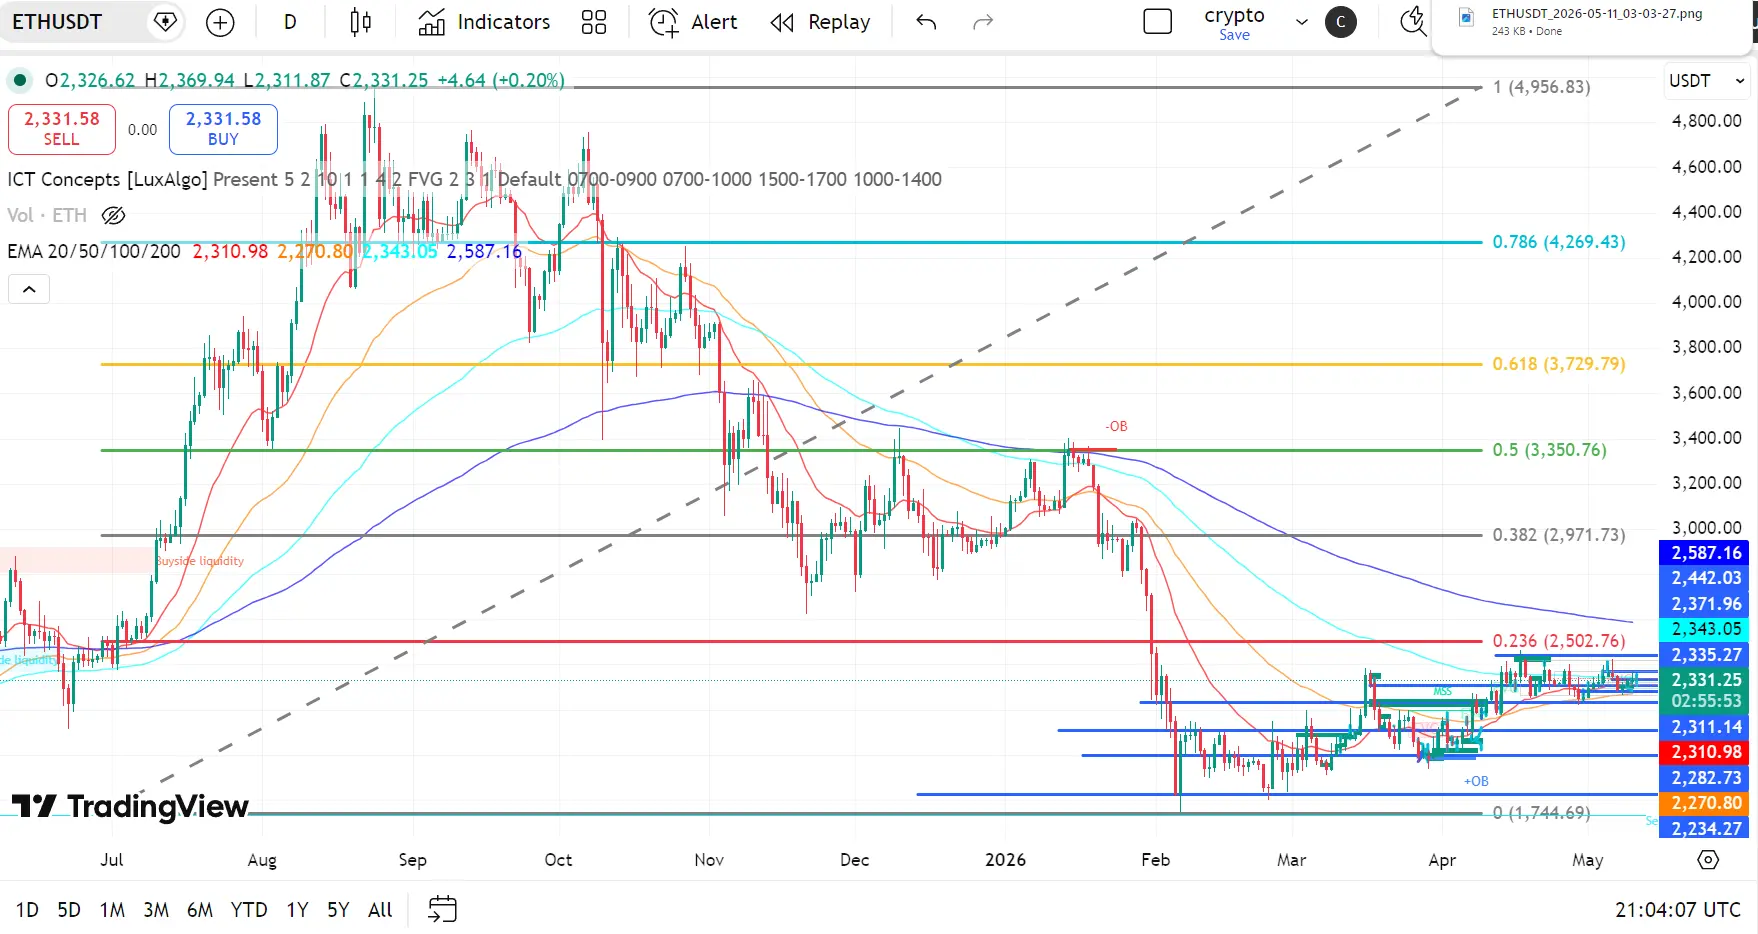Collapse the indicator legend with the chevron
This screenshot has width=1758, height=934.
[x=29, y=289]
